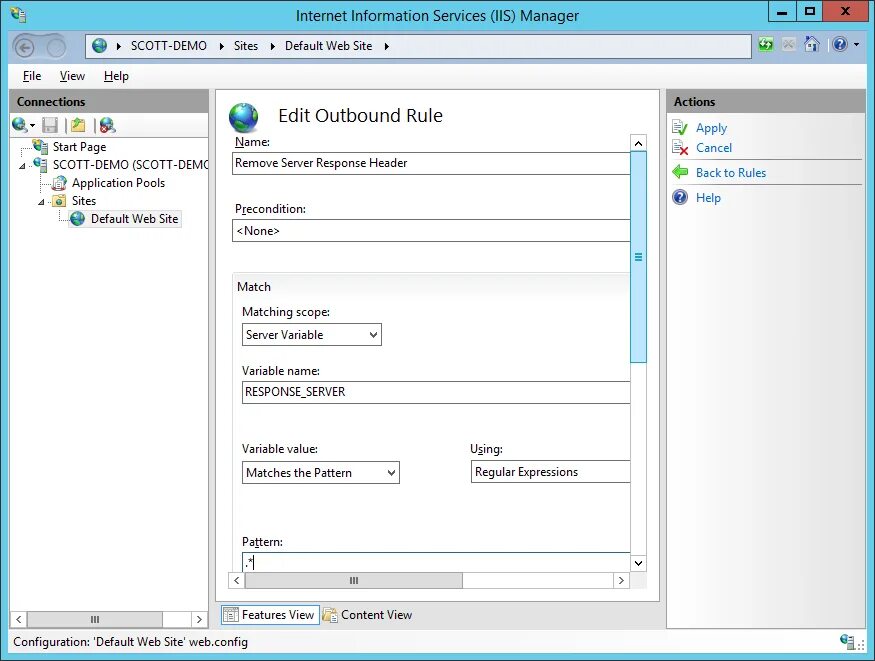Click Default Web Site in breadcrumb
The image size is (875, 661).
(328, 46)
